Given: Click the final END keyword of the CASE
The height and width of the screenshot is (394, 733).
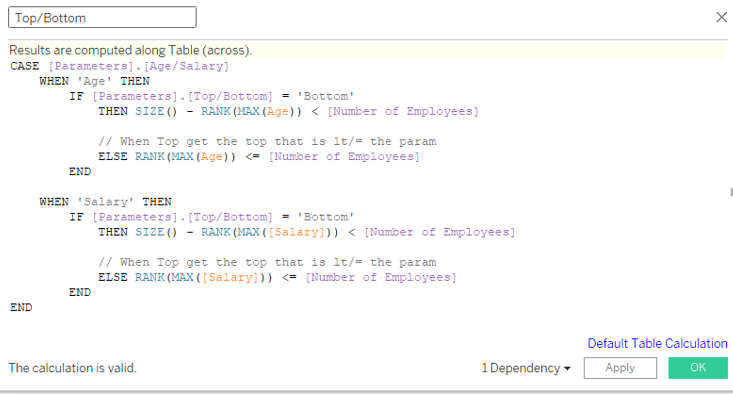Looking at the screenshot, I should [x=21, y=308].
